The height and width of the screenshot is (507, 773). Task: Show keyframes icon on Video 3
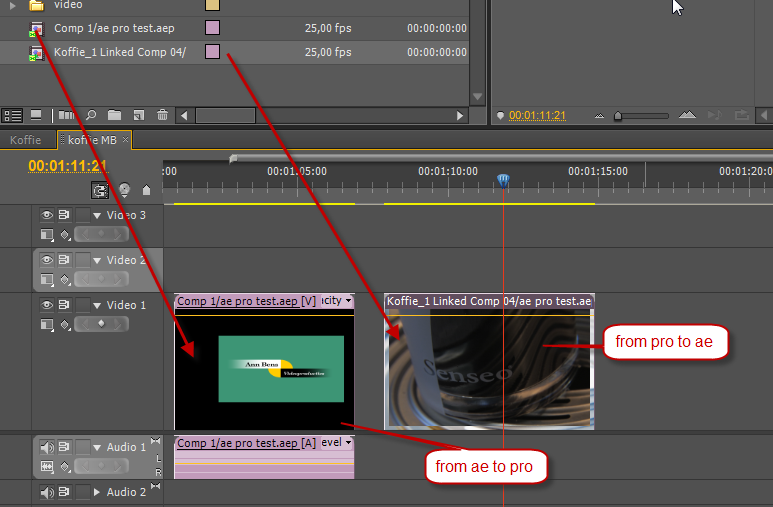(65, 235)
